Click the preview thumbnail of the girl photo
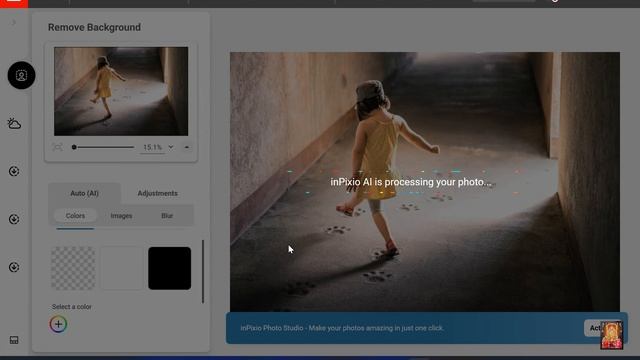This screenshot has width=640, height=360. point(121,91)
